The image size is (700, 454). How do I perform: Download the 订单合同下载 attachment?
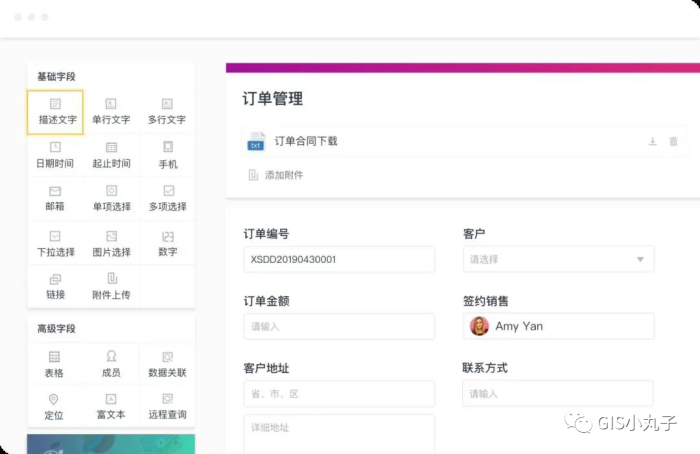tap(653, 142)
